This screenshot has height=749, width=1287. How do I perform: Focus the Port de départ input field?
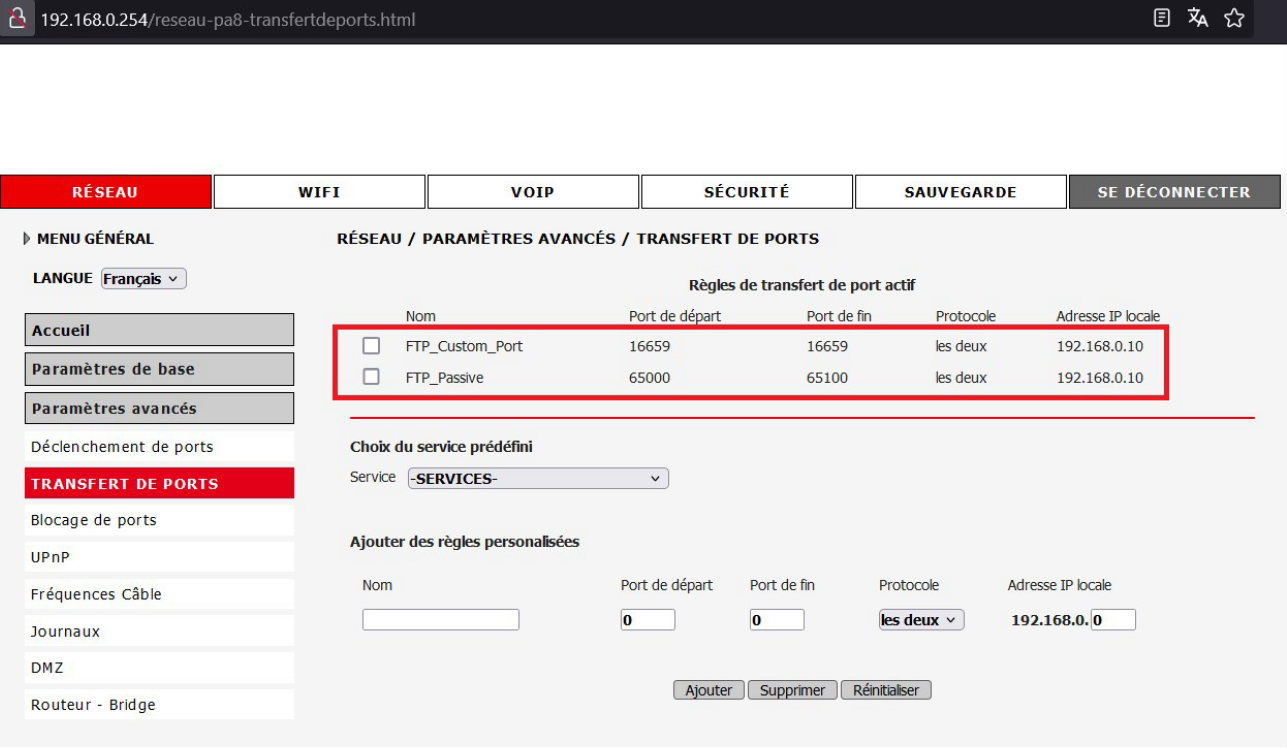click(x=647, y=620)
